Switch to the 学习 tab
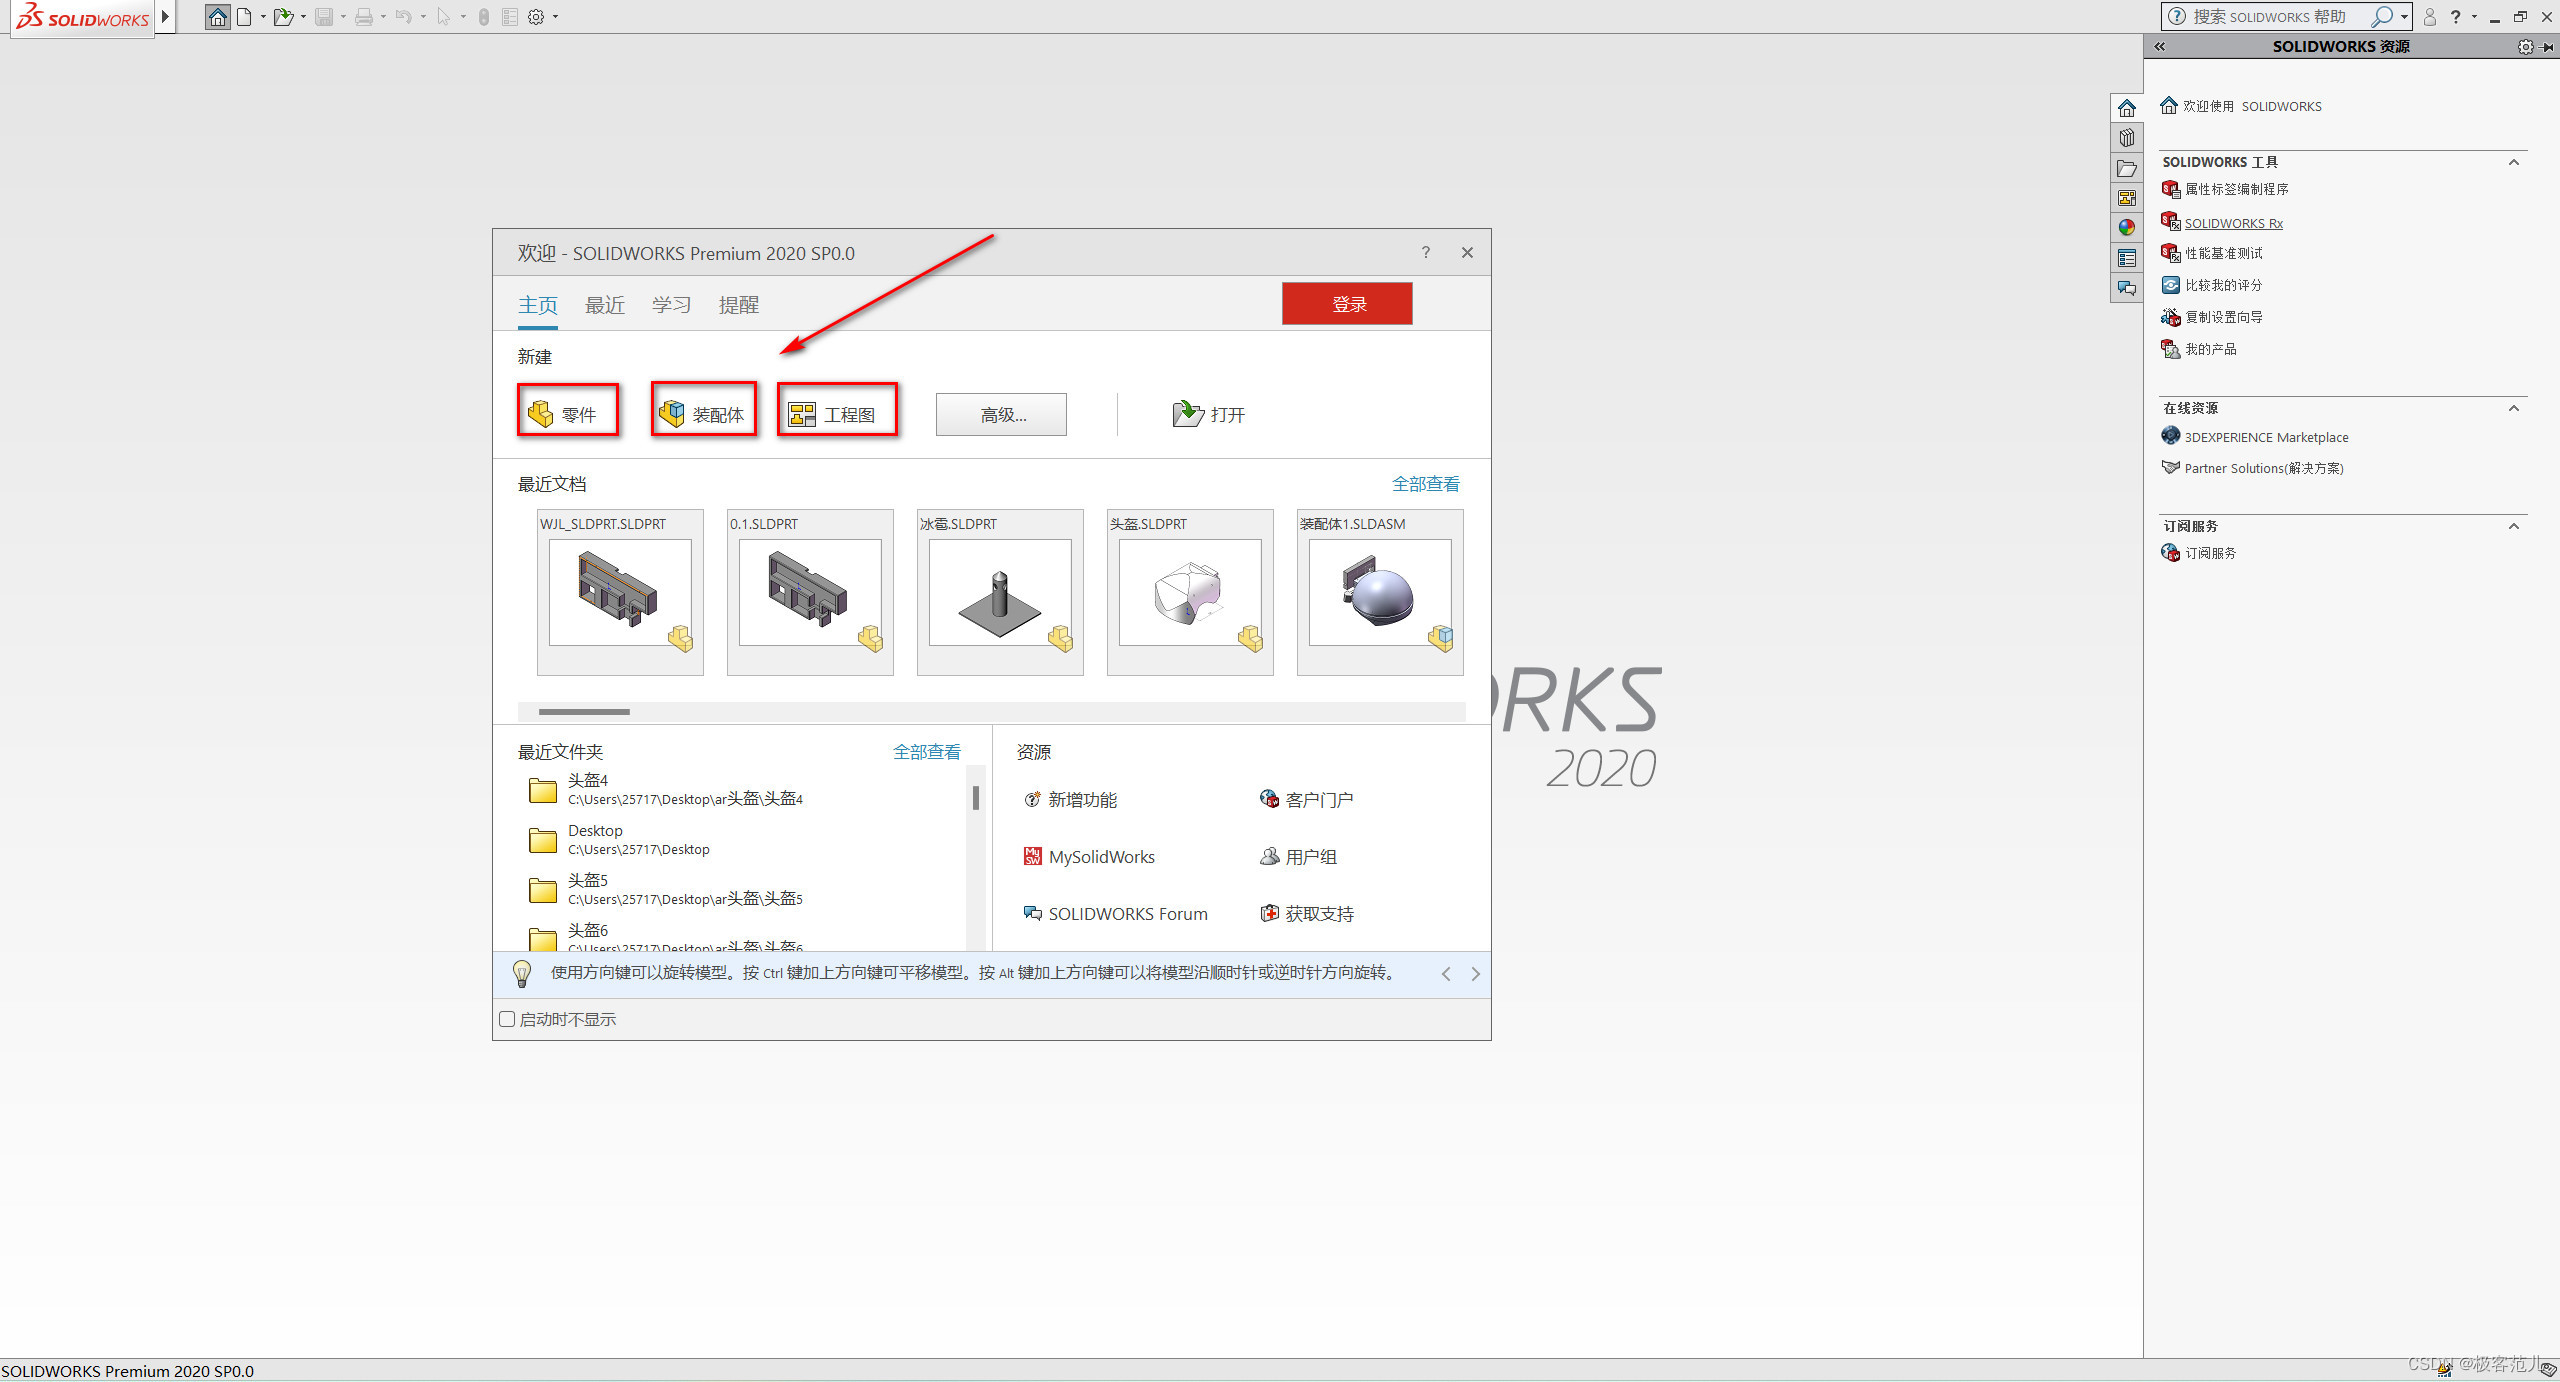Viewport: 2560px width, 1382px height. [671, 305]
